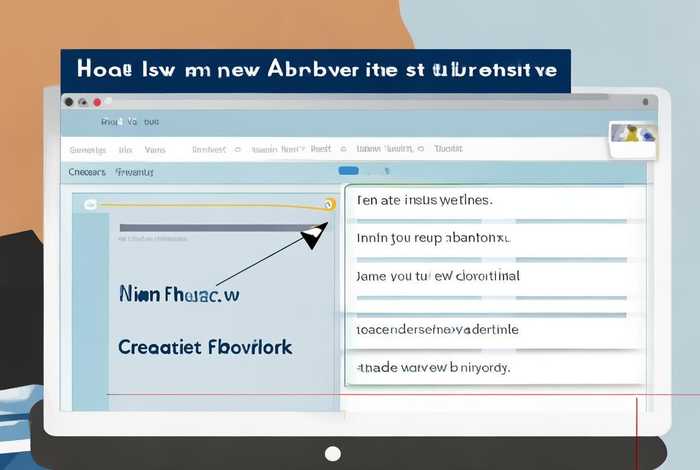Click the small white oval icon at the orange line's start
The width and height of the screenshot is (700, 470).
[90, 204]
